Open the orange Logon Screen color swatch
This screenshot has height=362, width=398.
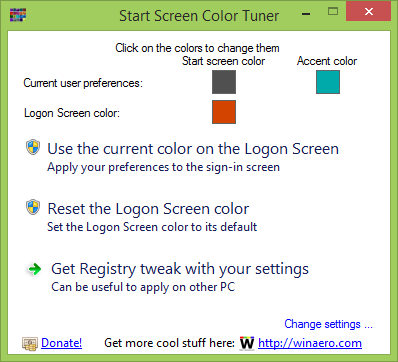tap(224, 112)
